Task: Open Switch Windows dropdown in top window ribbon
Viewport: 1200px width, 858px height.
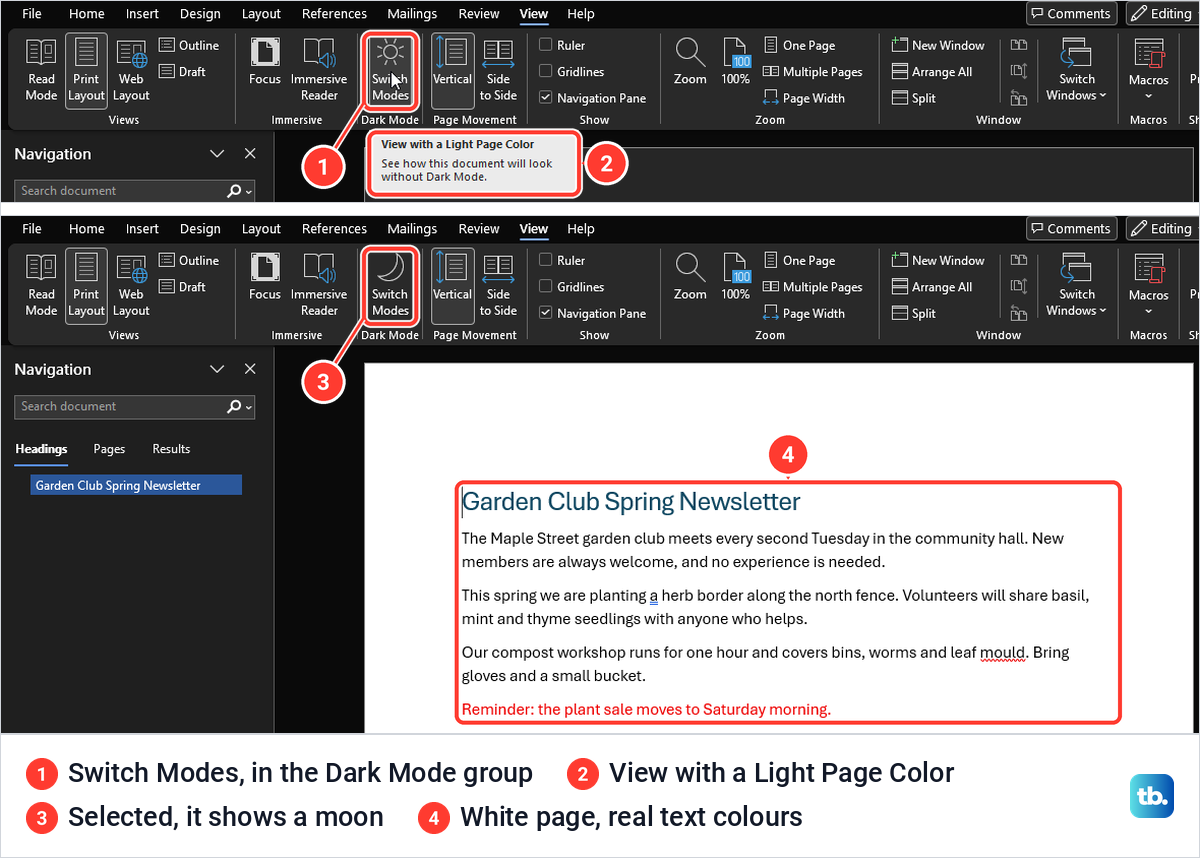Action: pos(1077,70)
